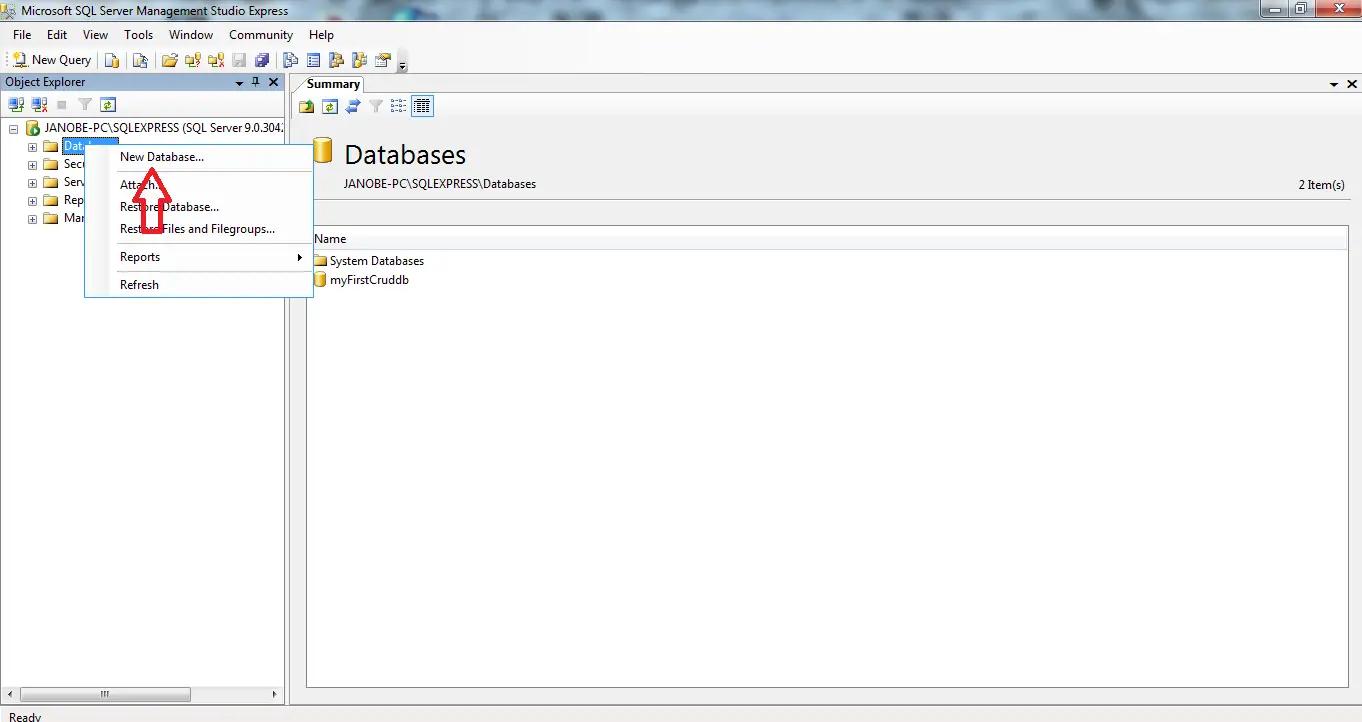Choose Attach... from the context menu
1362x722 pixels.
[x=199, y=185]
